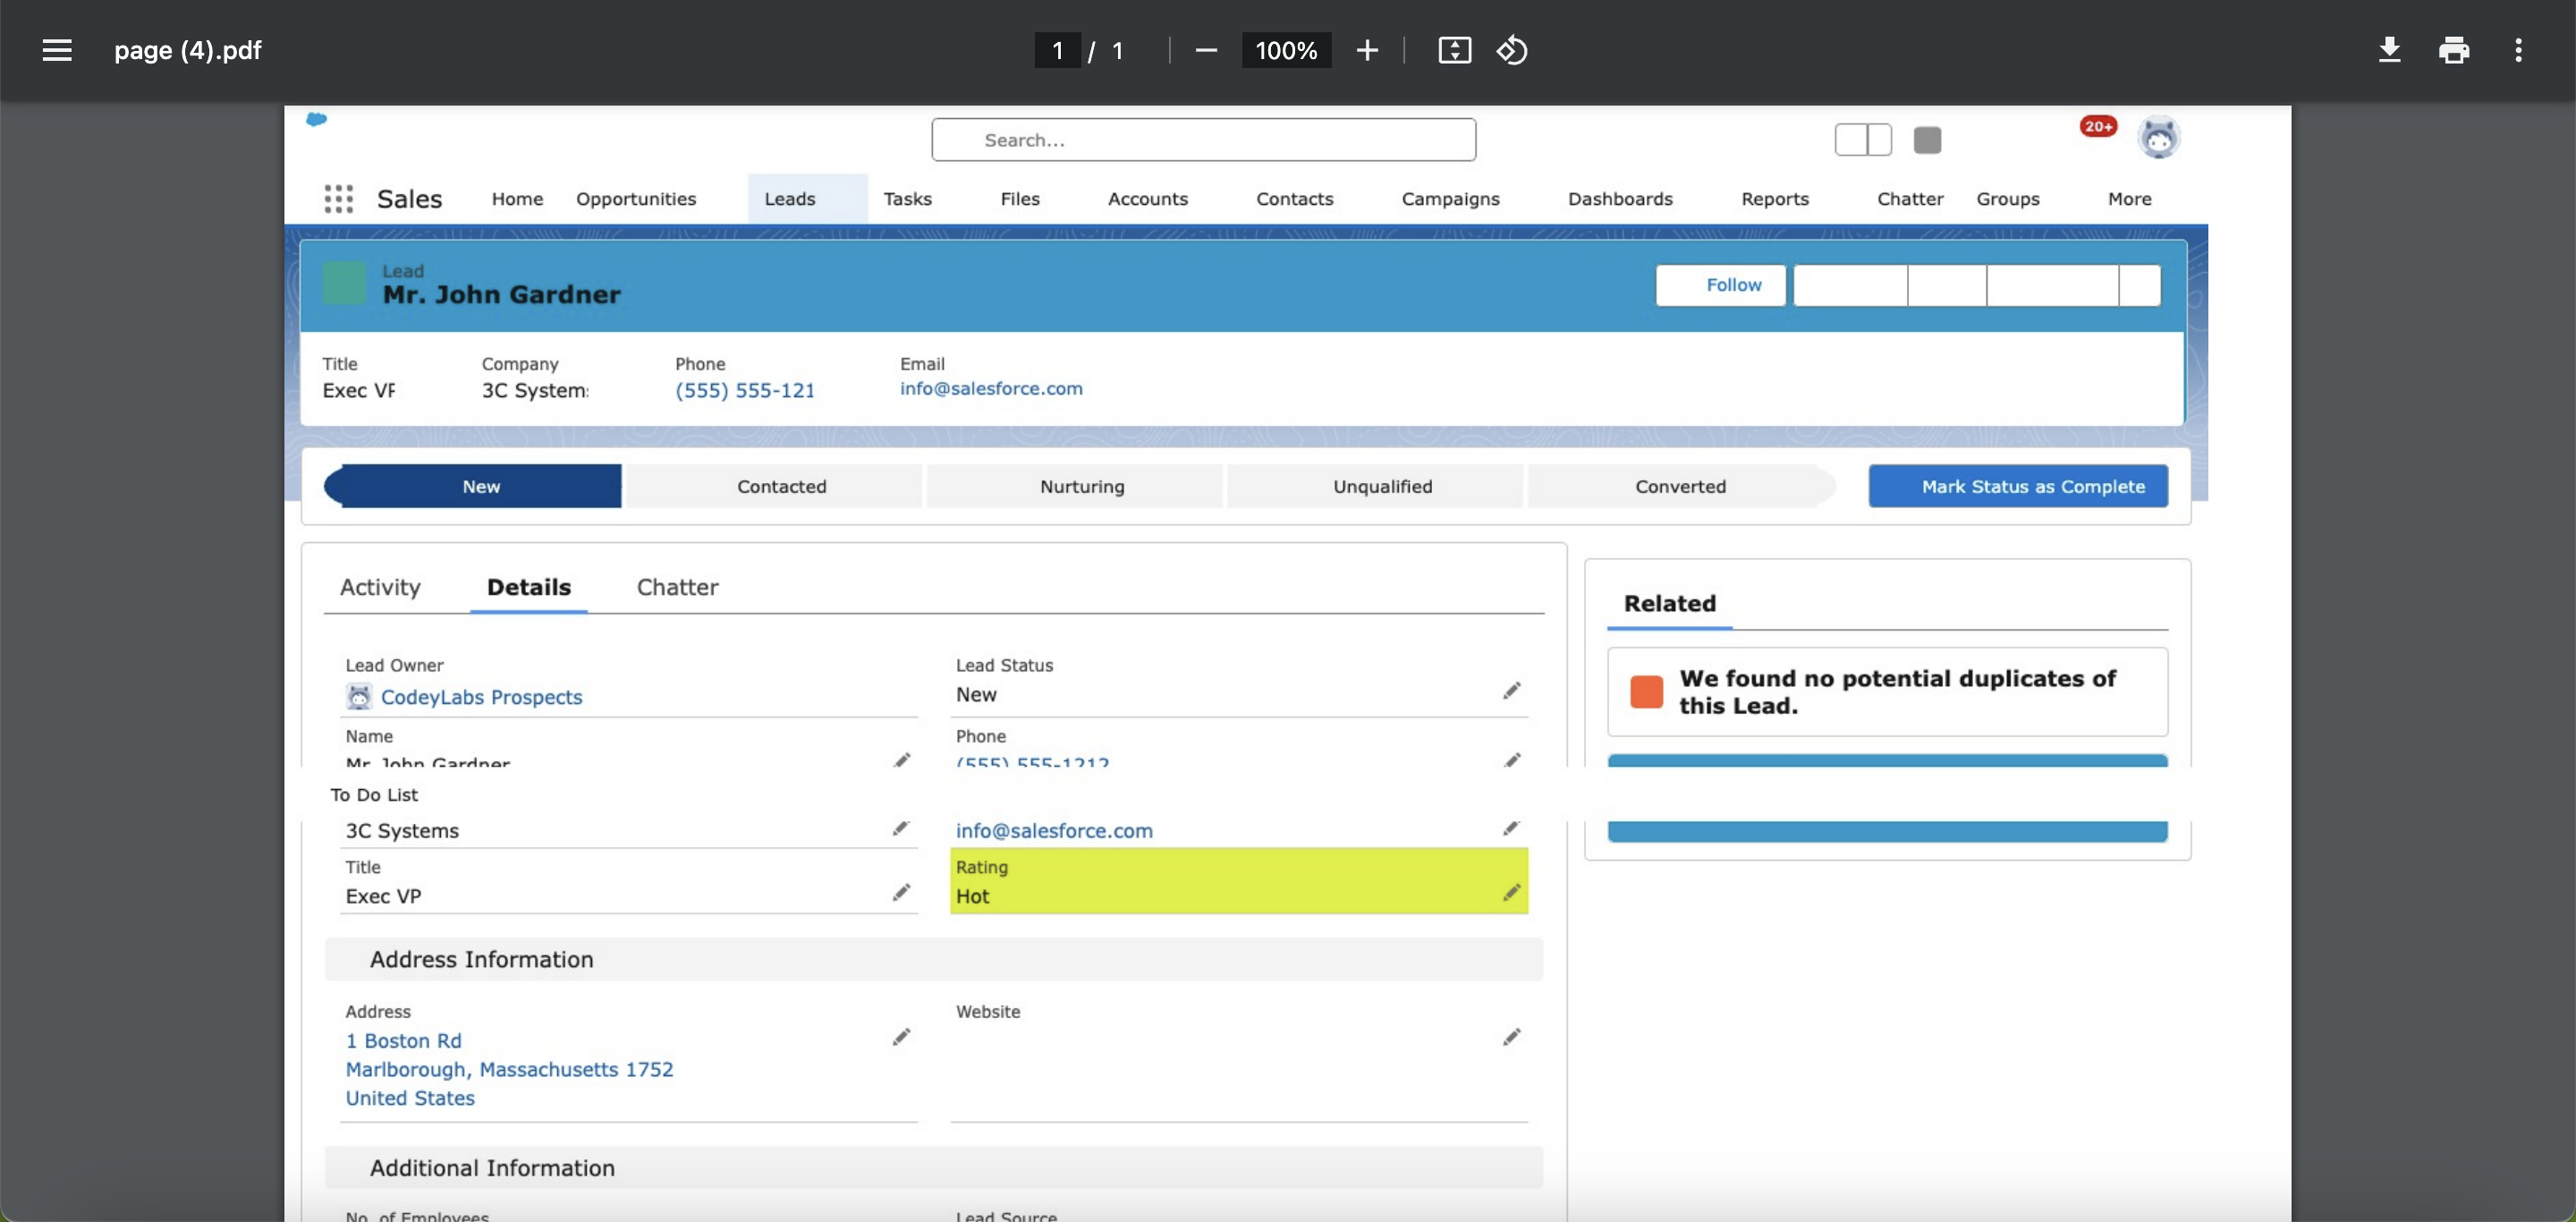Switch to the lead Chatter tab
This screenshot has width=2576, height=1222.
tap(677, 587)
